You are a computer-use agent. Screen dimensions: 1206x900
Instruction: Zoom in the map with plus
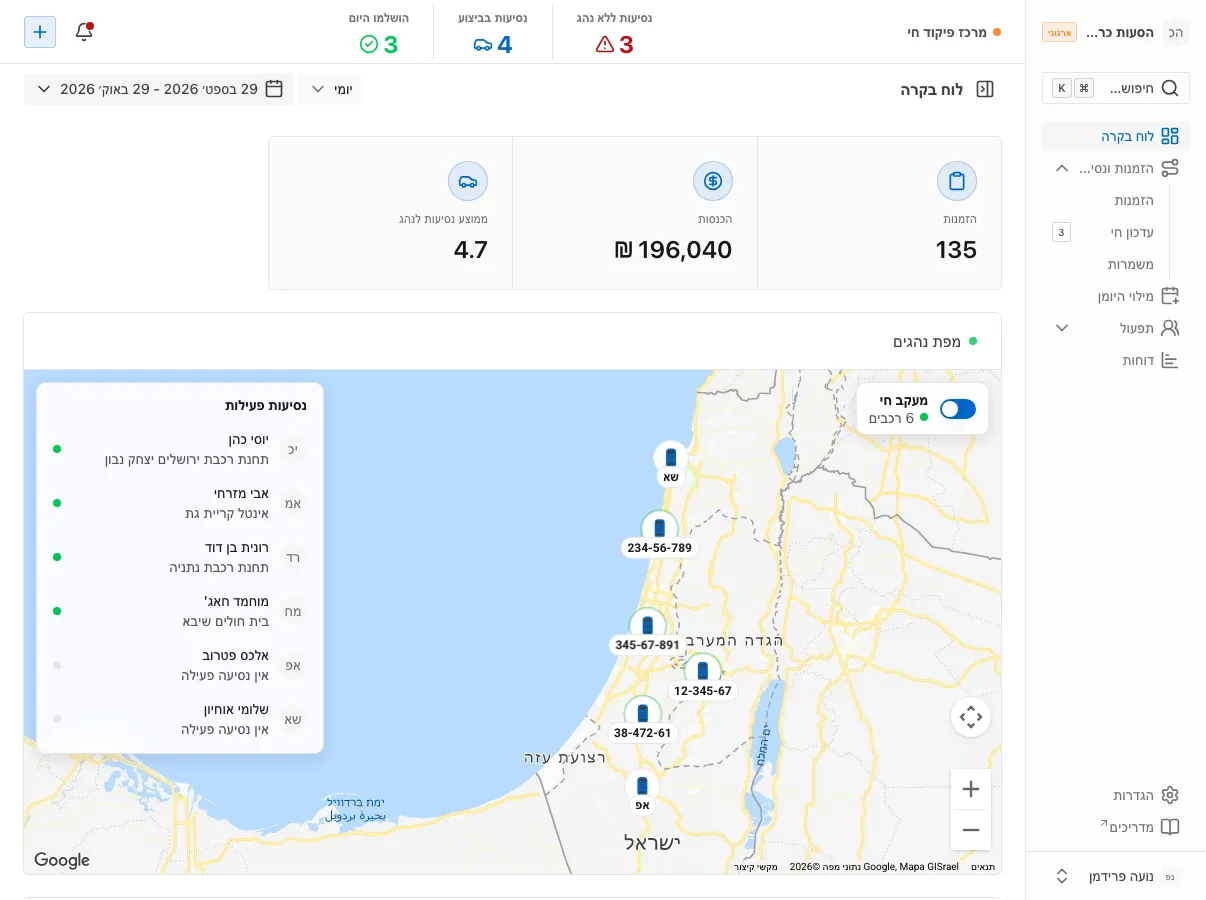pos(970,789)
